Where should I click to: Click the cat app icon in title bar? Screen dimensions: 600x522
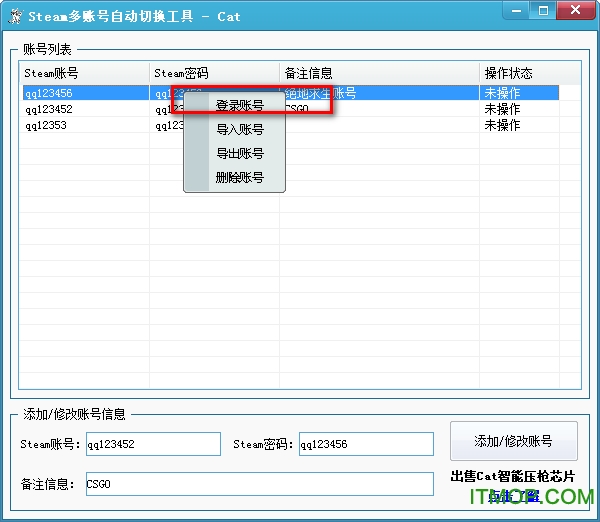(x=16, y=16)
